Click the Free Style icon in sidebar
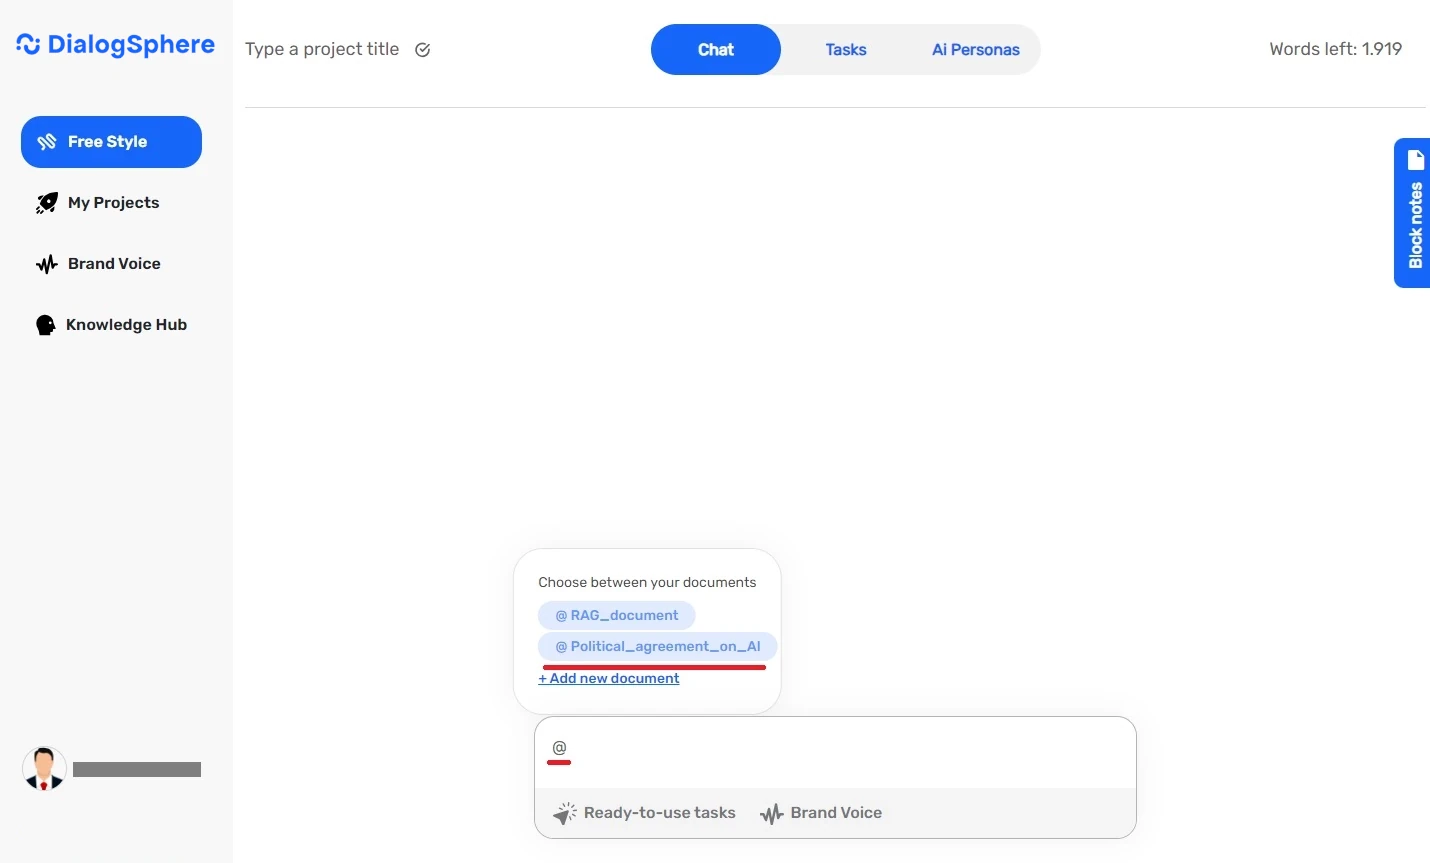 click(x=47, y=142)
